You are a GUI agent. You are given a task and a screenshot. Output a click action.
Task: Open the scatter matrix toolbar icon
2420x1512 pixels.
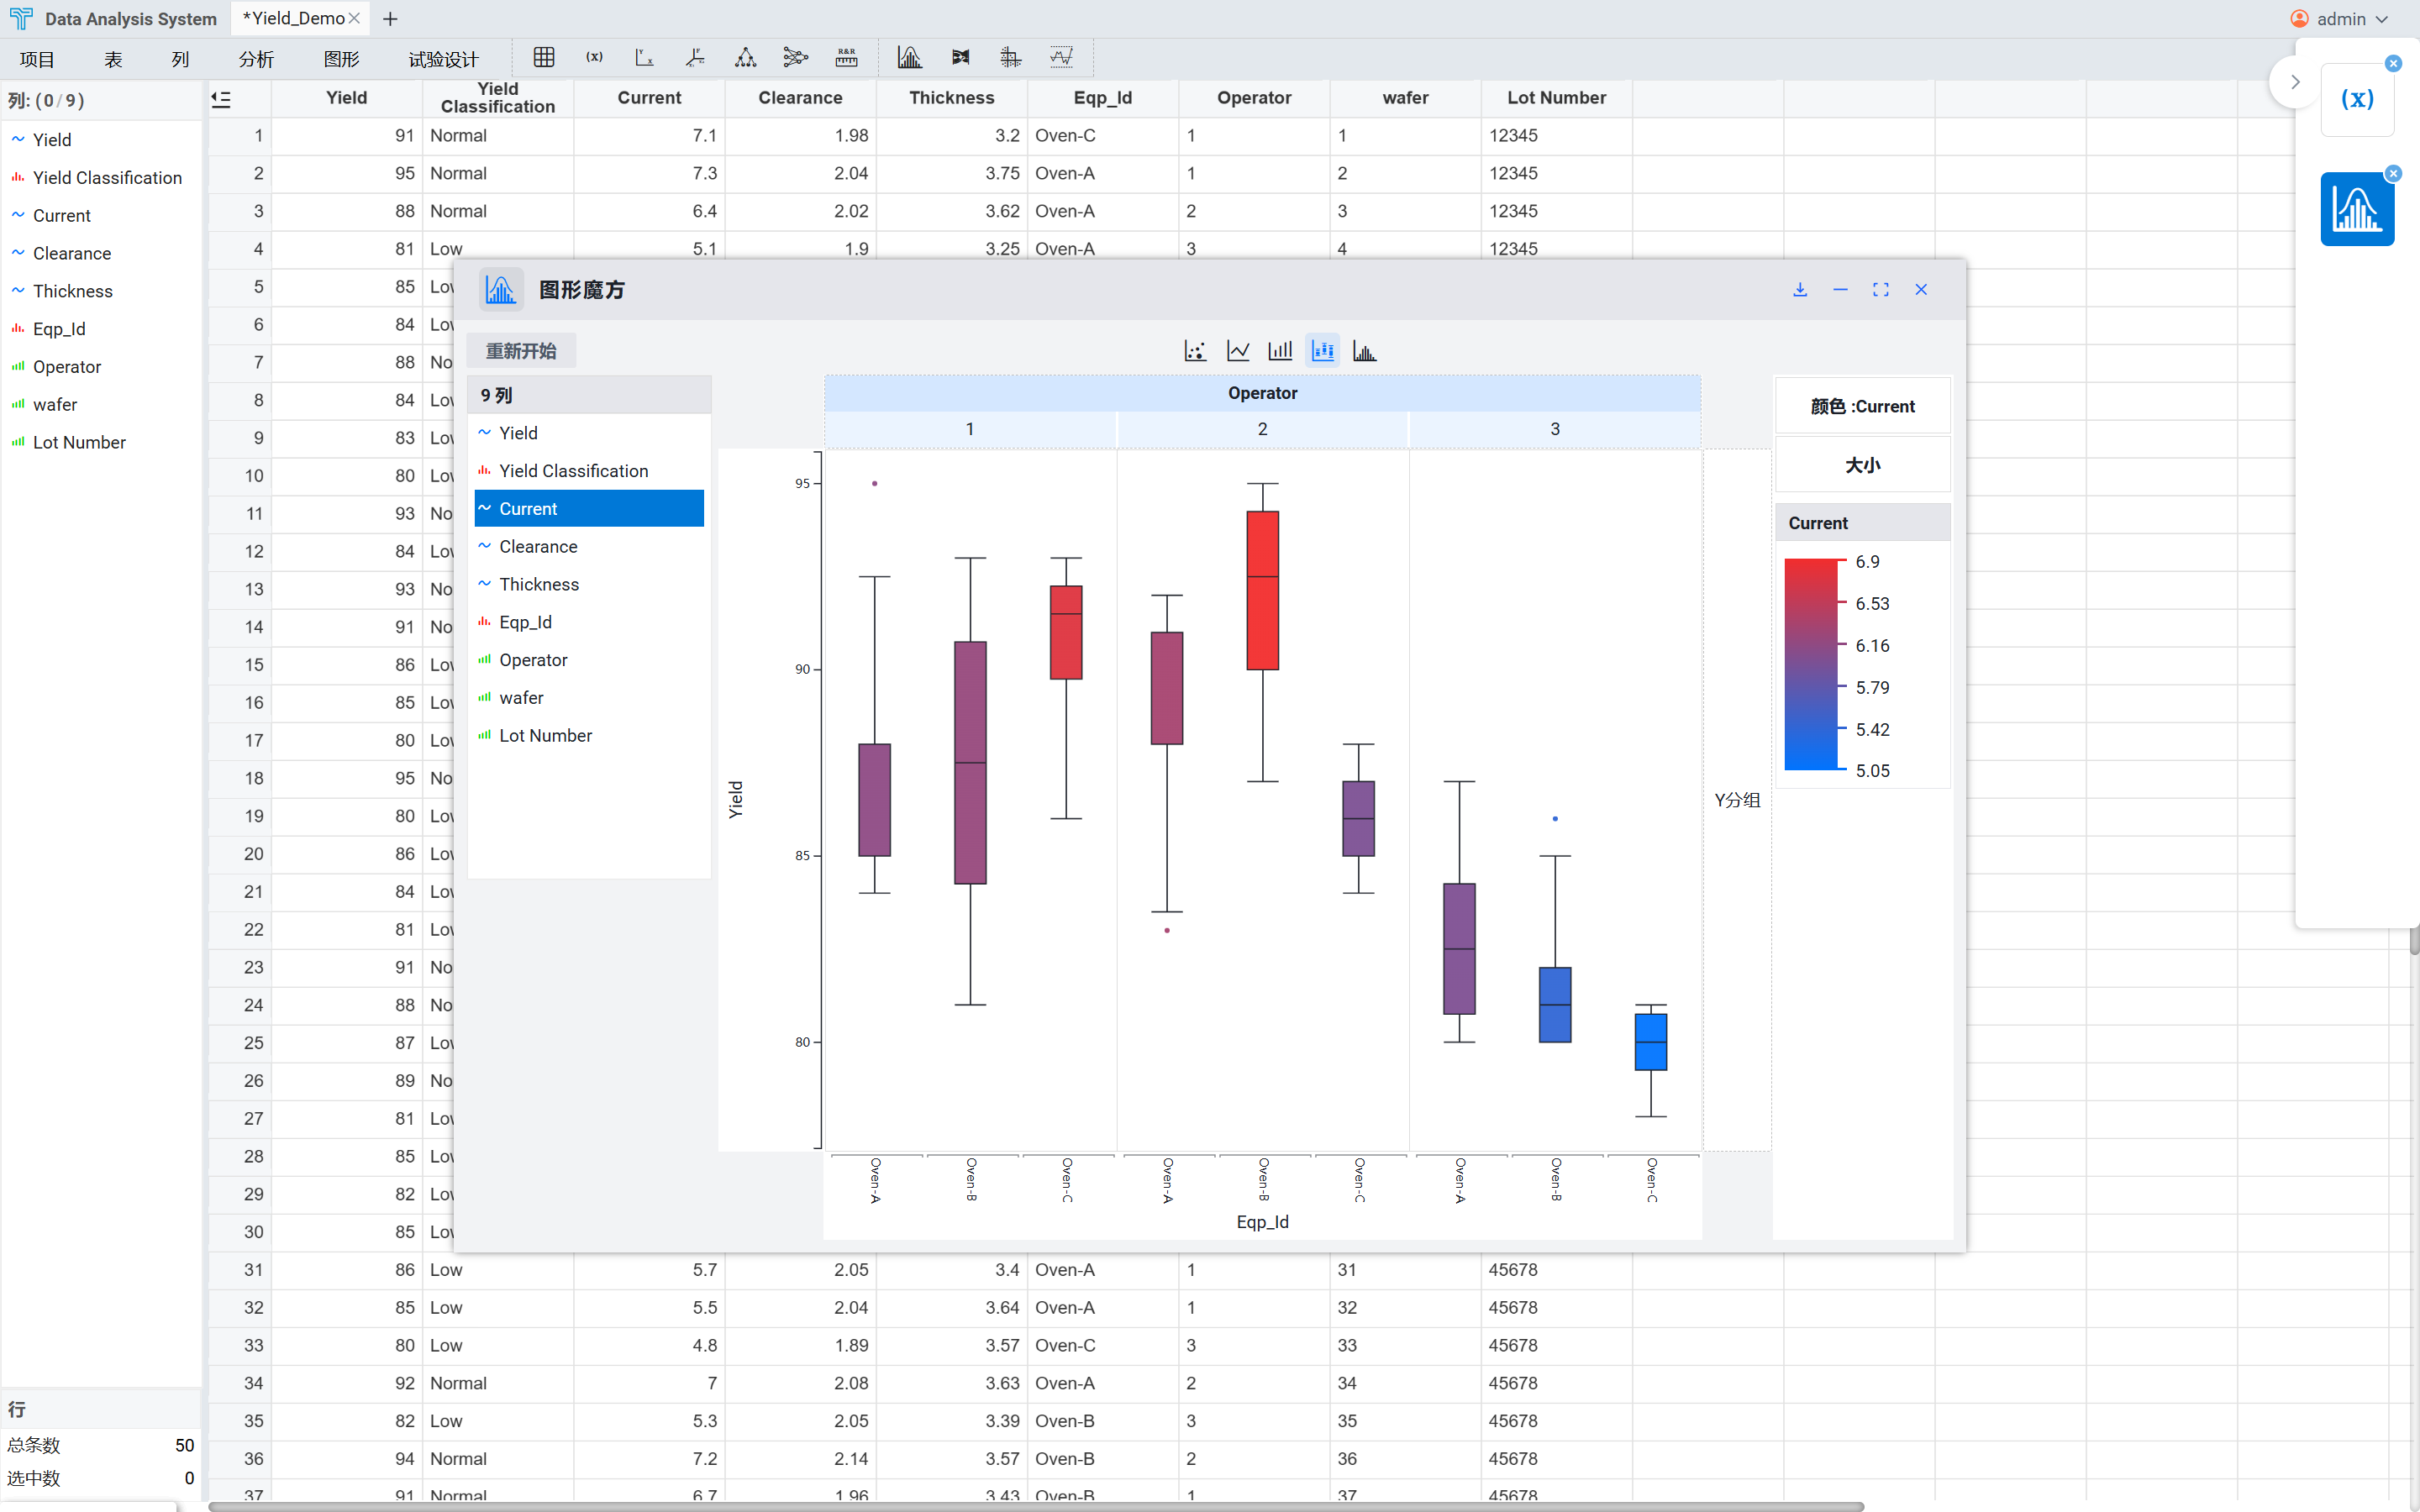1011,58
